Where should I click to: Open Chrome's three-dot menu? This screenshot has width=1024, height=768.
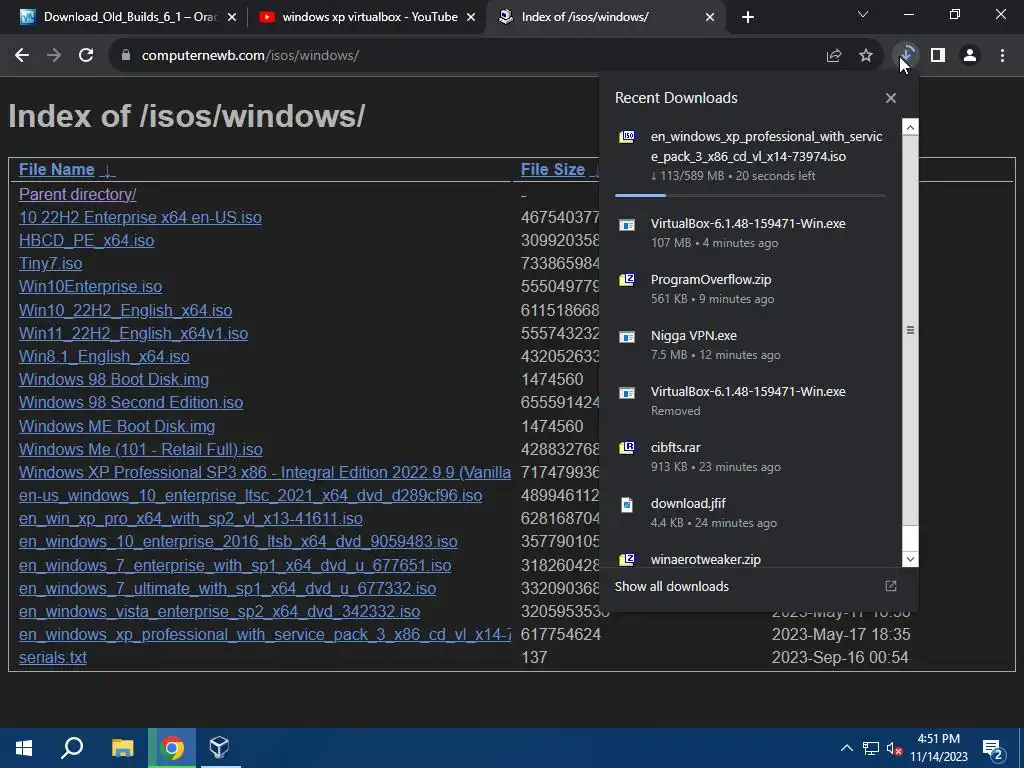click(x=1002, y=56)
